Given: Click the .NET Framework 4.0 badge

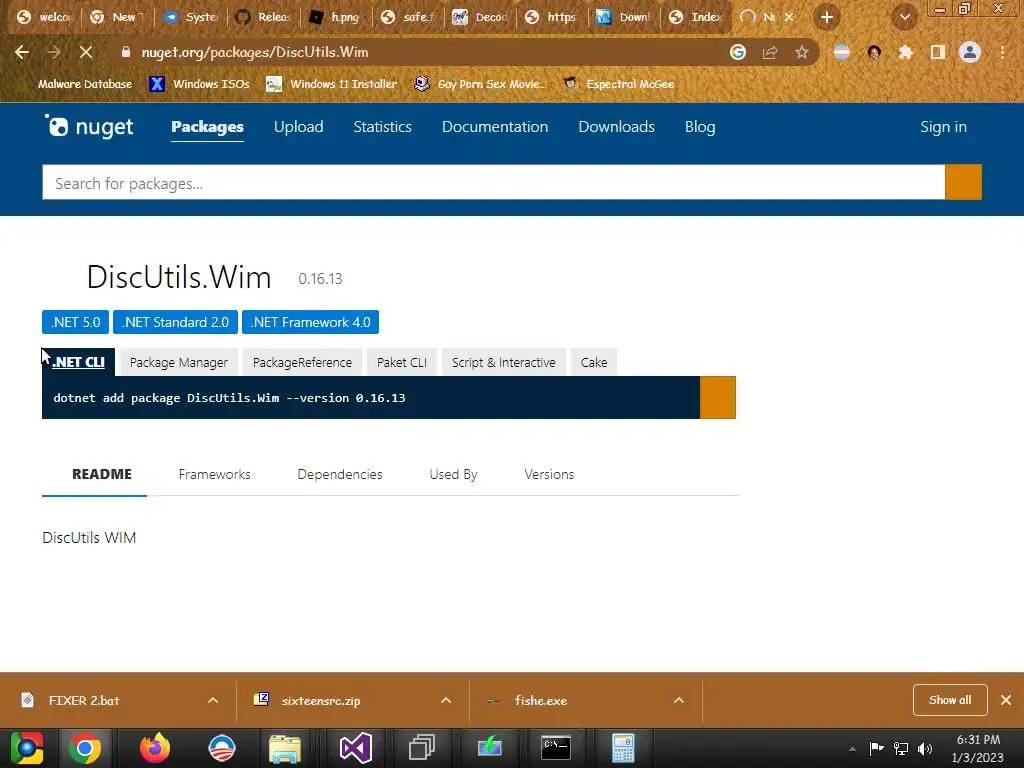Looking at the screenshot, I should (x=310, y=322).
